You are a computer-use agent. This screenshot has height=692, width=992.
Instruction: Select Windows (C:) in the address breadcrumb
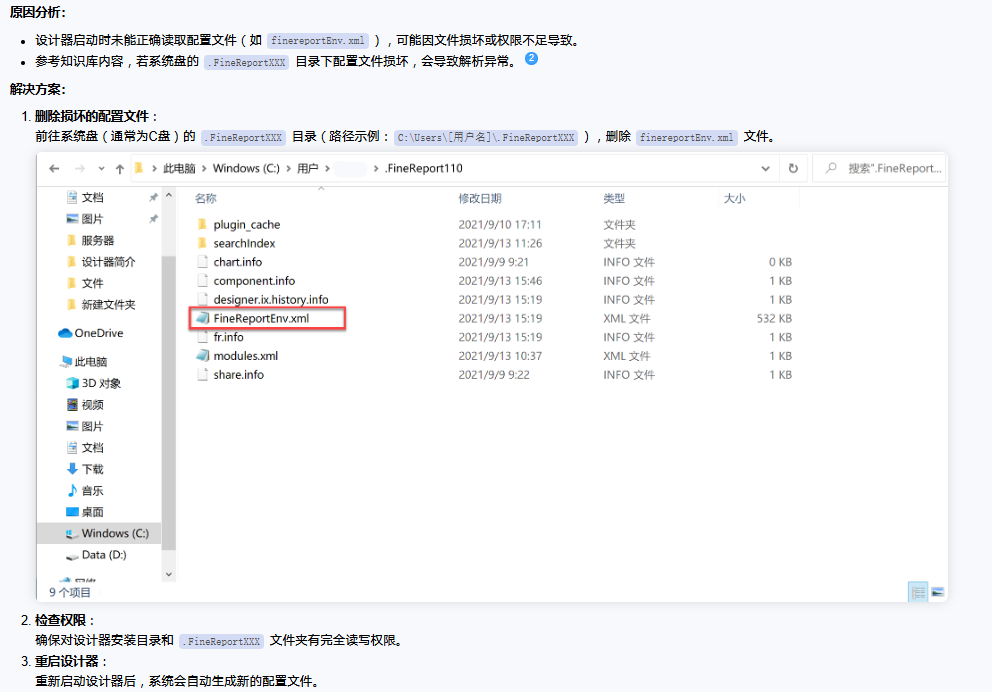pyautogui.click(x=246, y=168)
